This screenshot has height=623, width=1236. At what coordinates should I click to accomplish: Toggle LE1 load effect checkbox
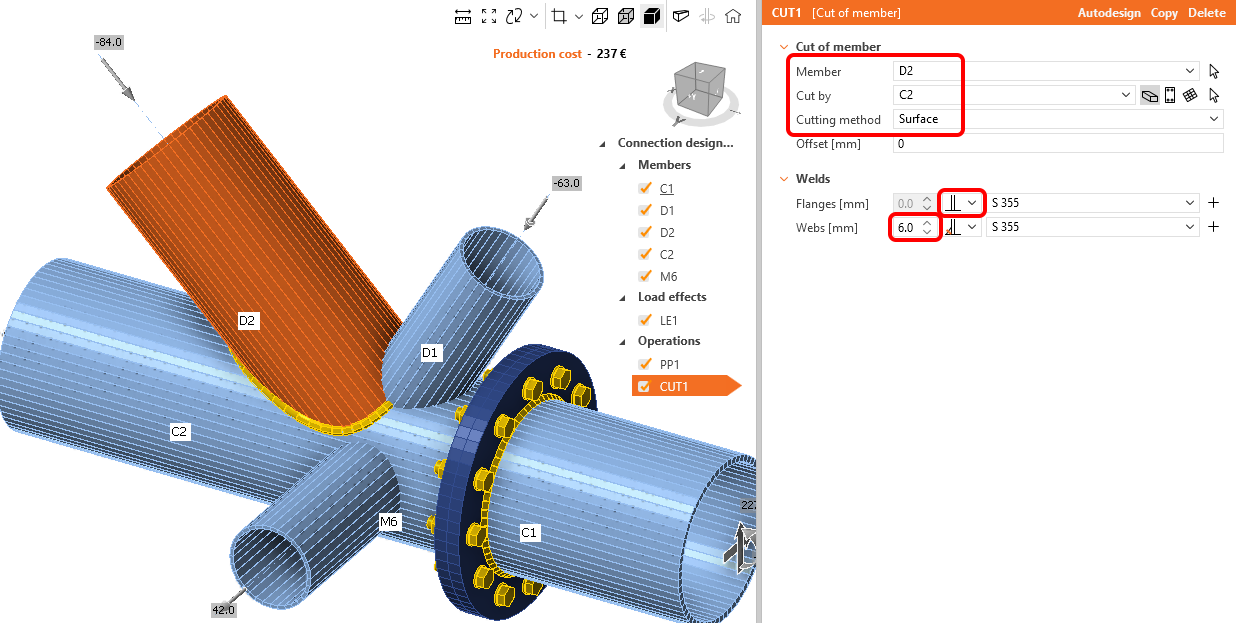click(645, 320)
